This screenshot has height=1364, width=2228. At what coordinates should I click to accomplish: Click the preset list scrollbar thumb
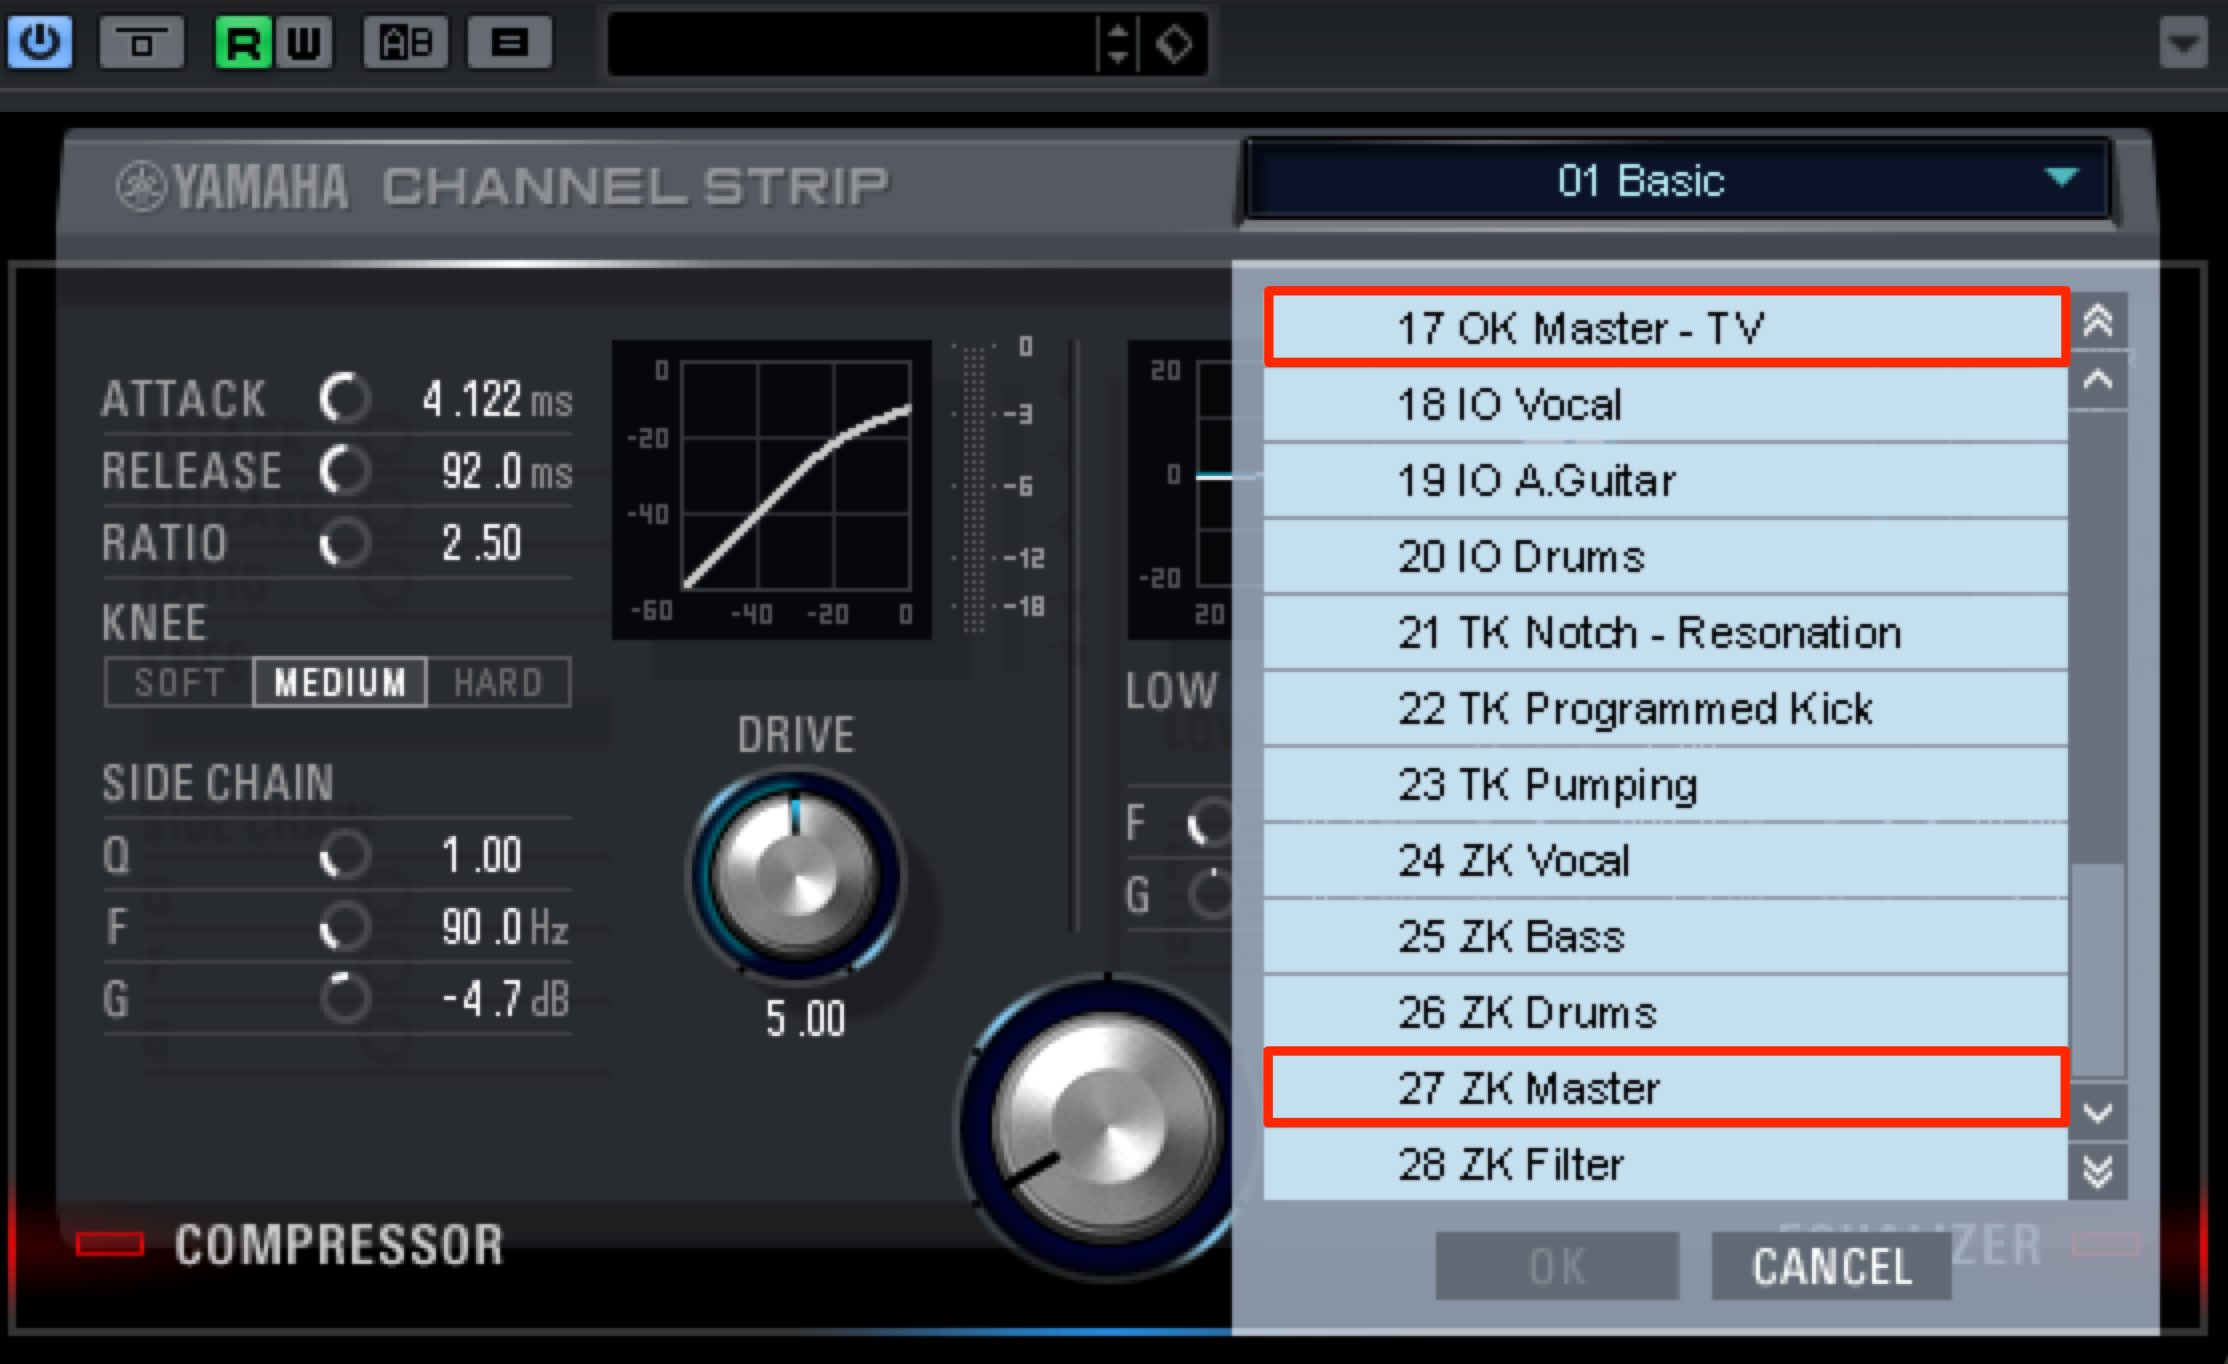point(2098,970)
